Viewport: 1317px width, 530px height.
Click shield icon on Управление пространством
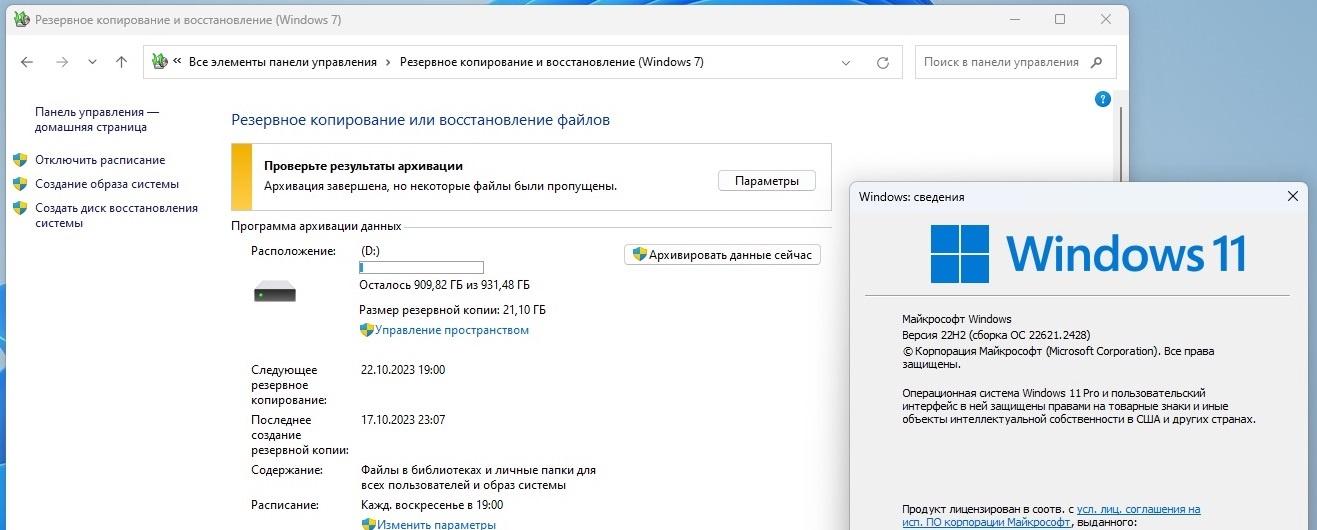(x=366, y=330)
